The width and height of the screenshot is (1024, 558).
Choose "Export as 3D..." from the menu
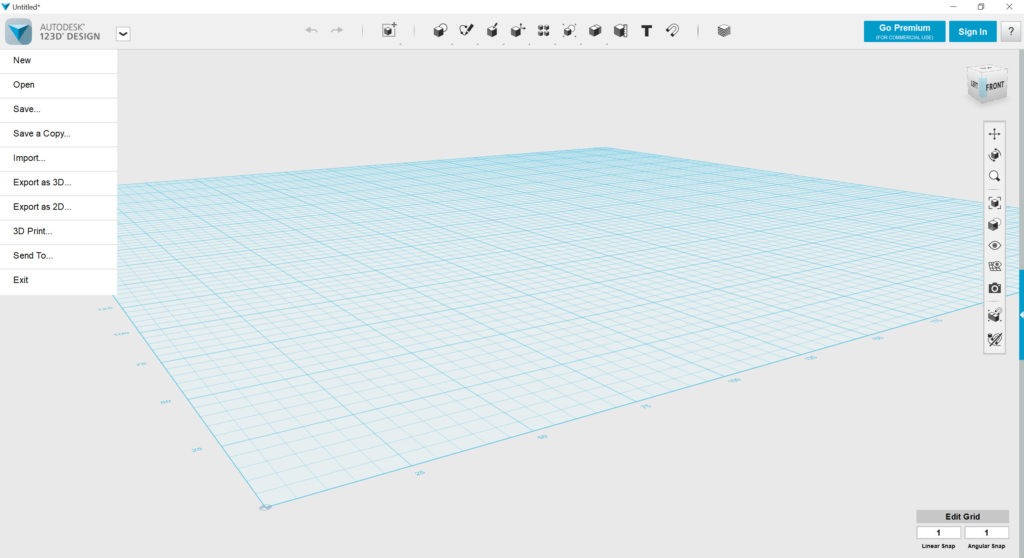point(42,182)
